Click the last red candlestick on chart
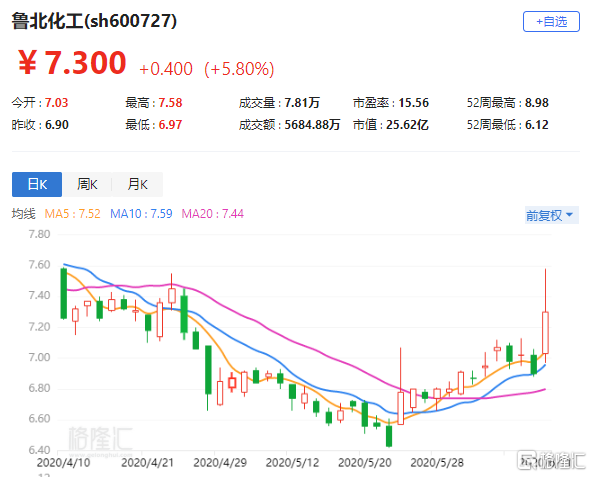This screenshot has width=592, height=477. pyautogui.click(x=545, y=332)
